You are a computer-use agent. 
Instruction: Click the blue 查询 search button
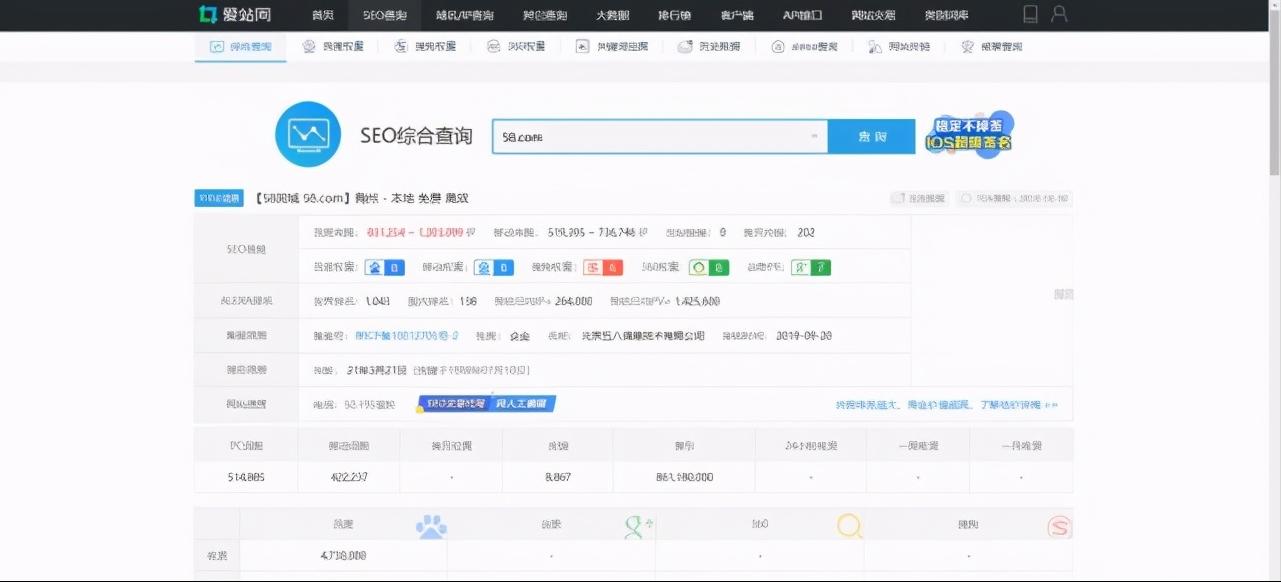pyautogui.click(x=871, y=136)
